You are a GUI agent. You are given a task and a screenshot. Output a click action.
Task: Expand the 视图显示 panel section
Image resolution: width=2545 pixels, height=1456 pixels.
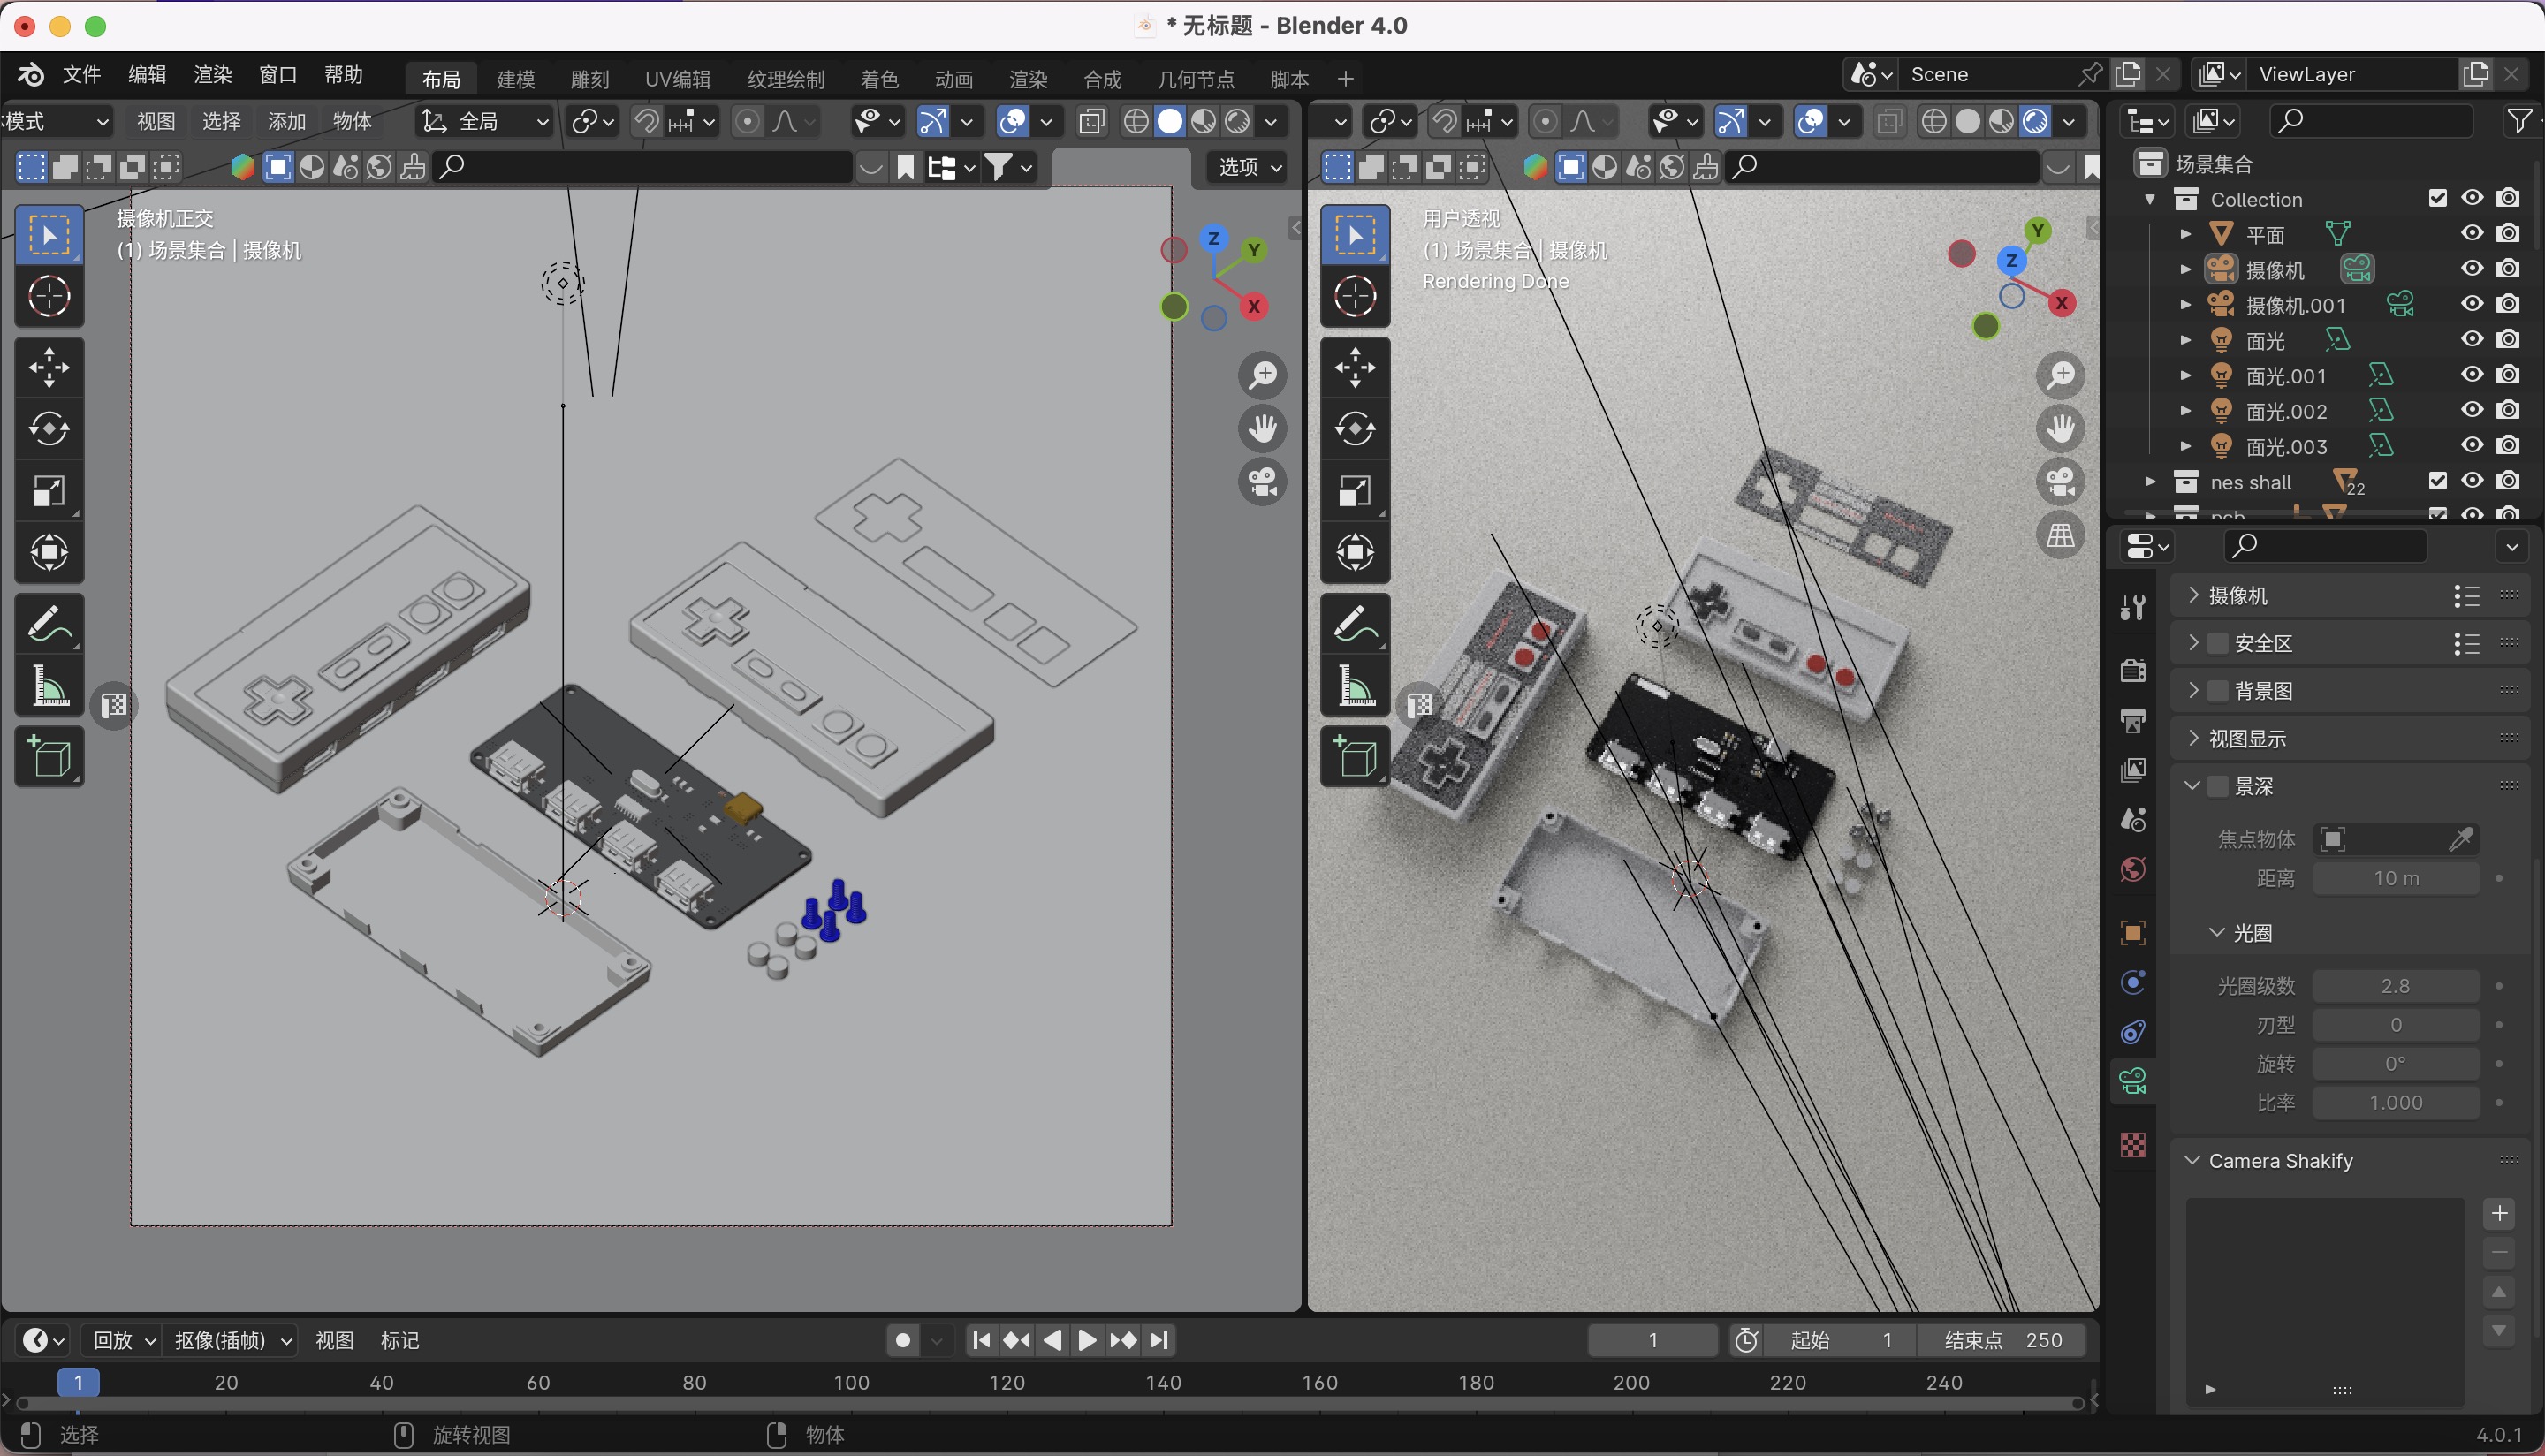click(x=2193, y=739)
